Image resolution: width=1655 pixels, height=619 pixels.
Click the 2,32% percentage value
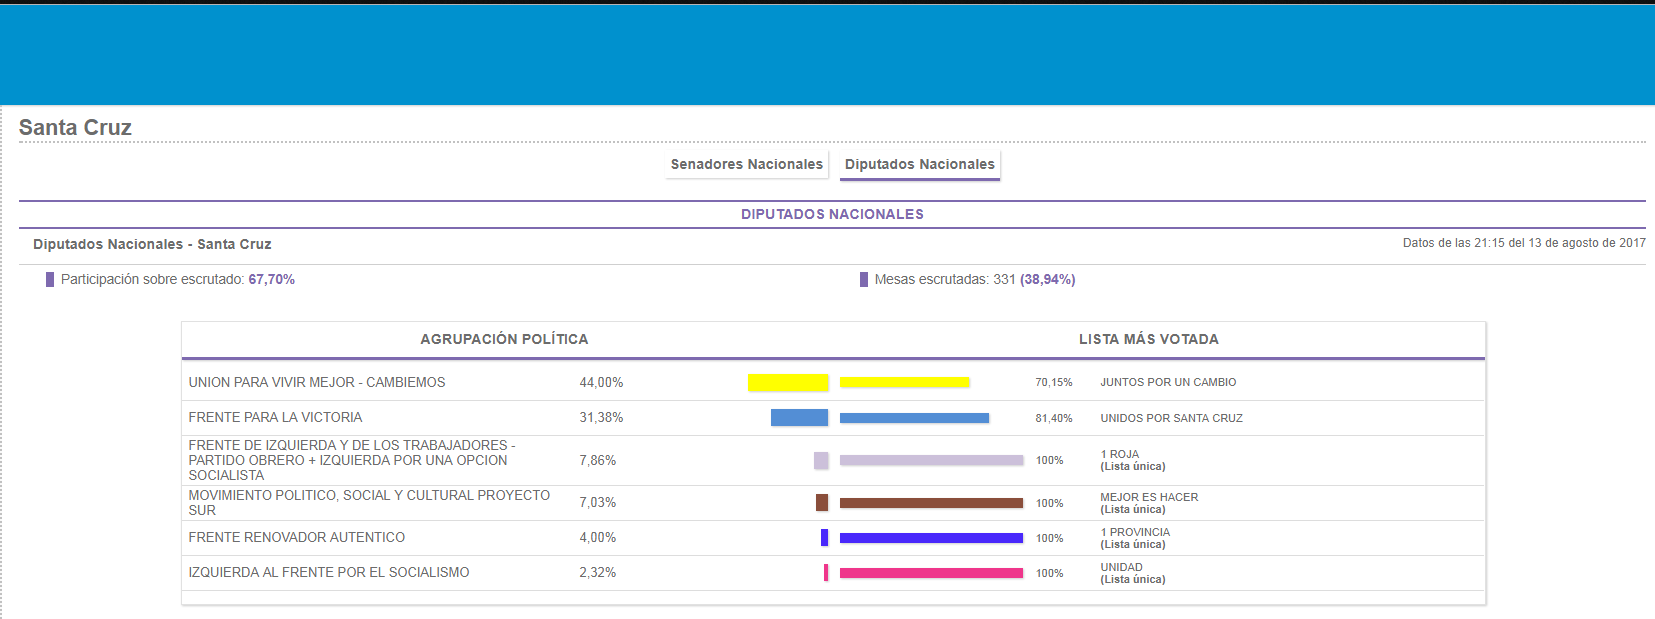[x=598, y=572]
